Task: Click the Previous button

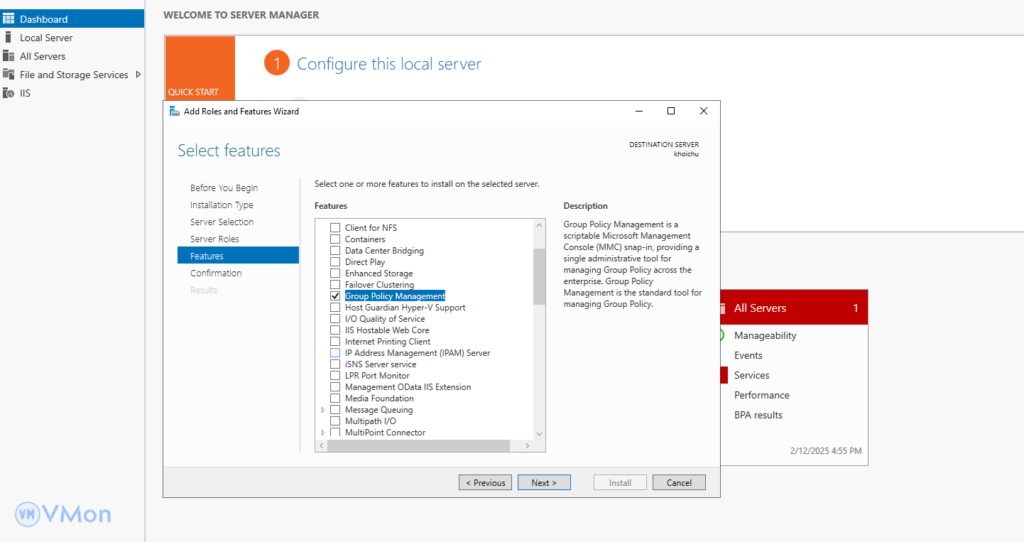Action: coord(485,483)
